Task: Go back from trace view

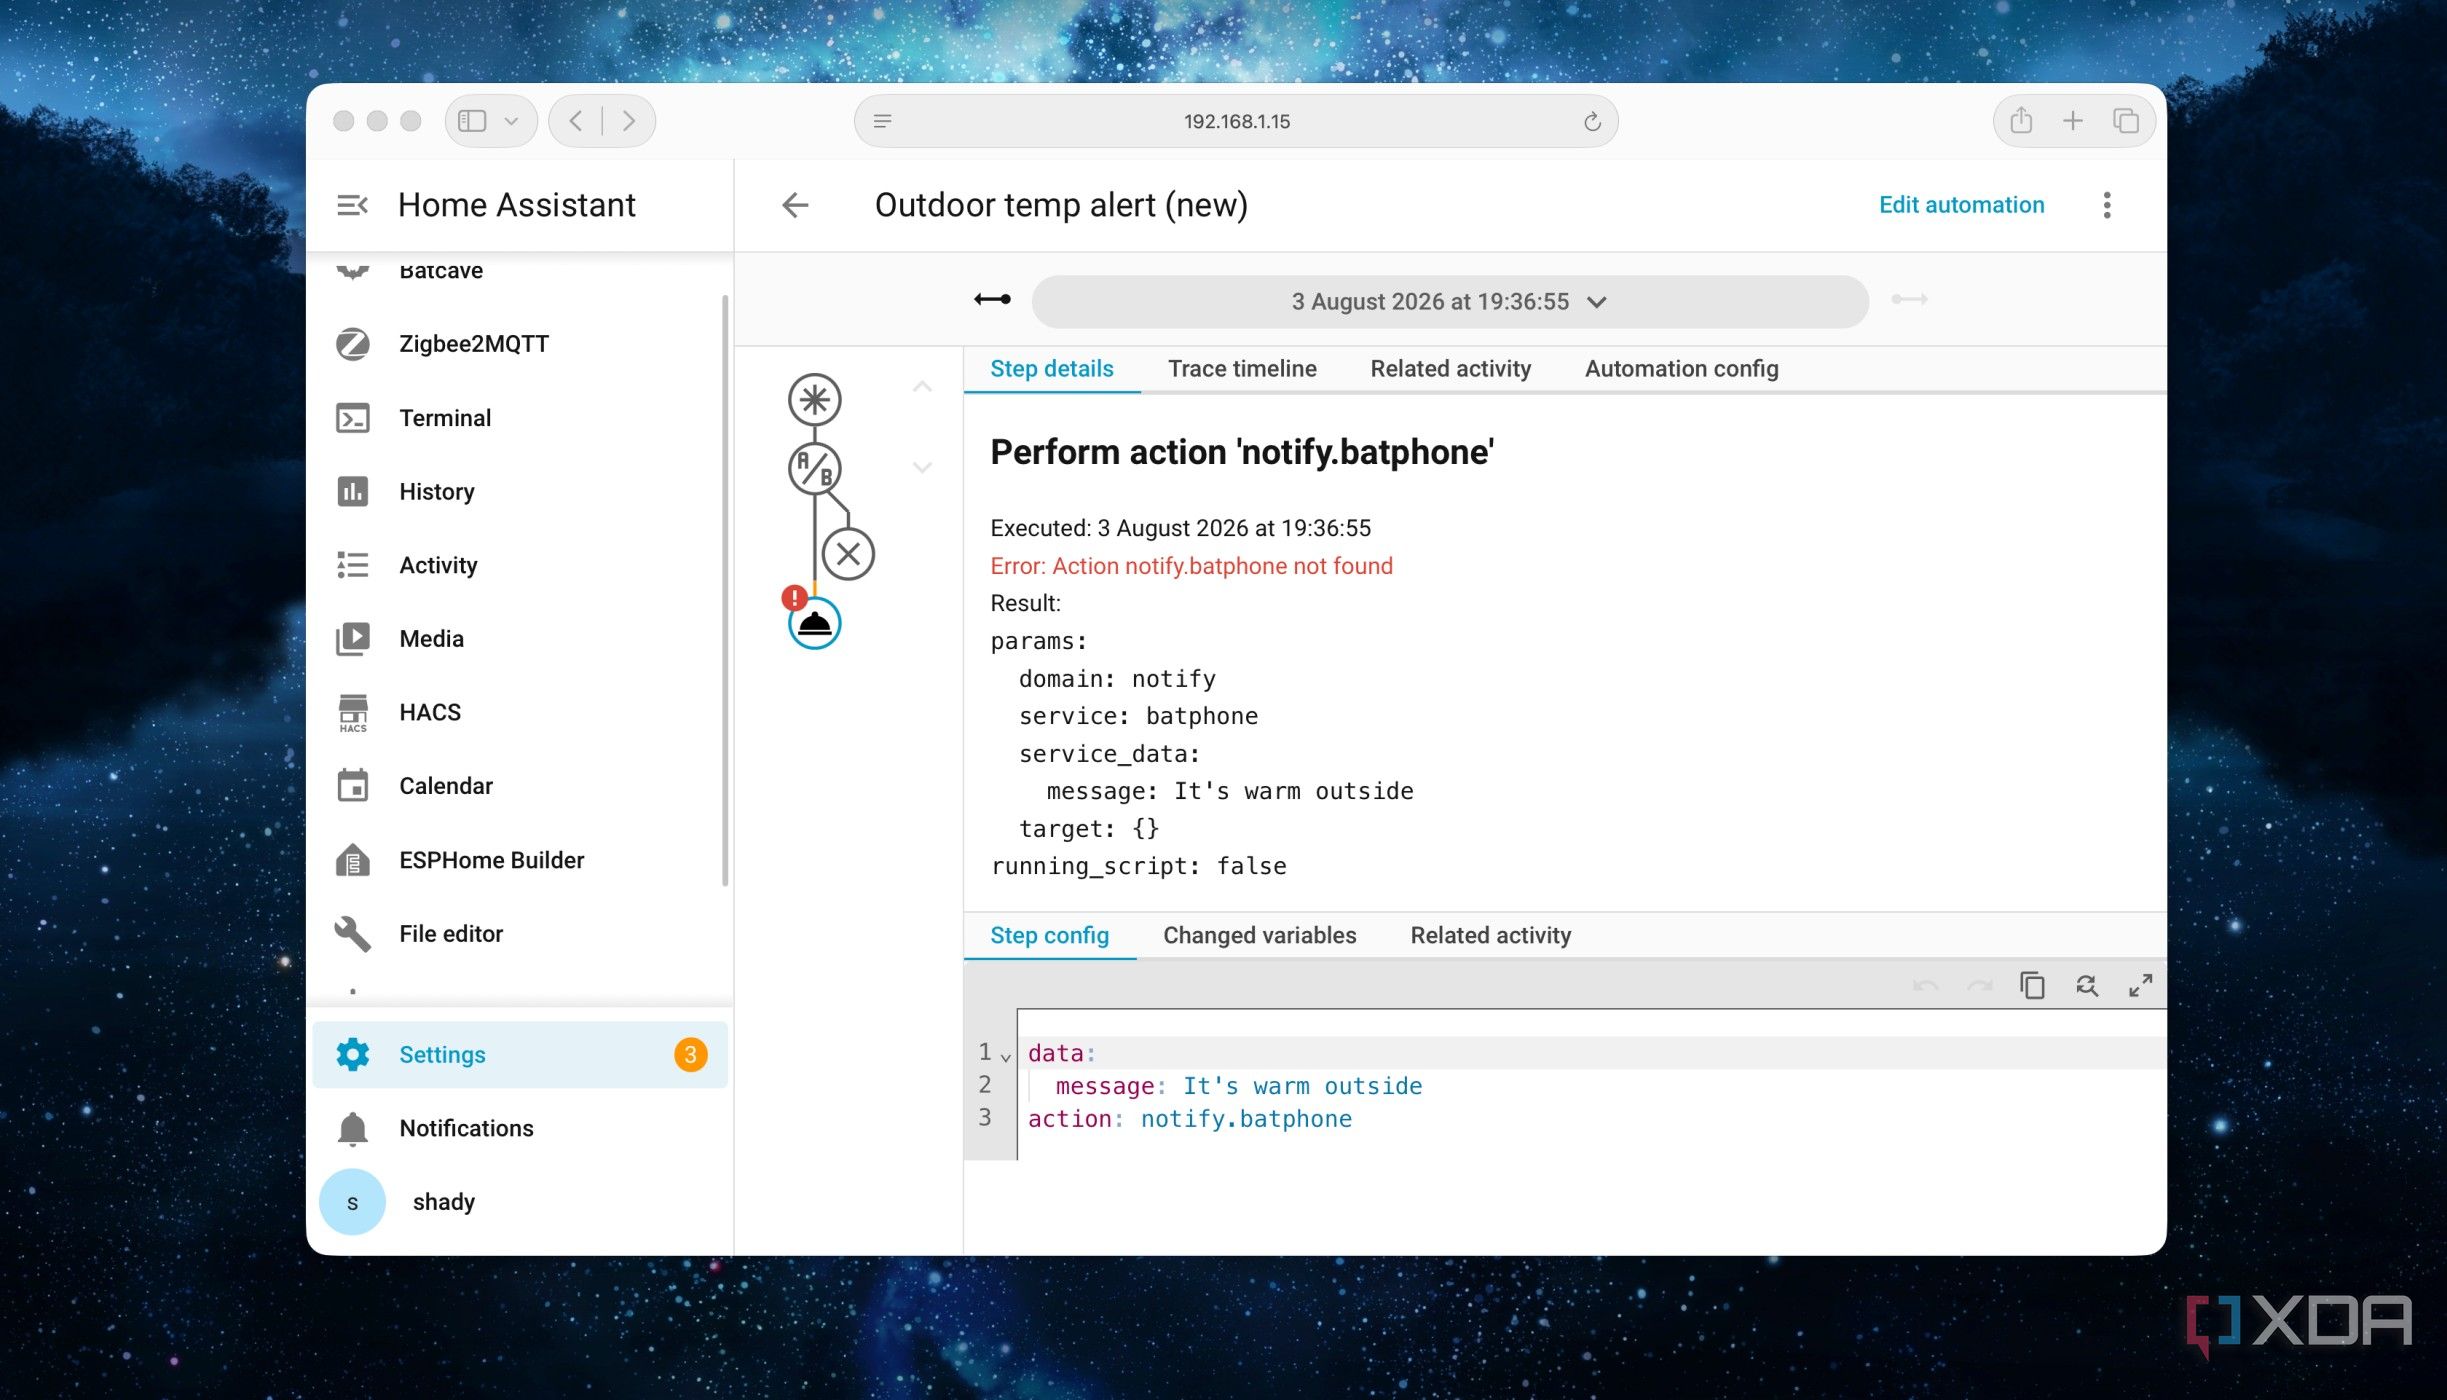Action: pos(795,205)
